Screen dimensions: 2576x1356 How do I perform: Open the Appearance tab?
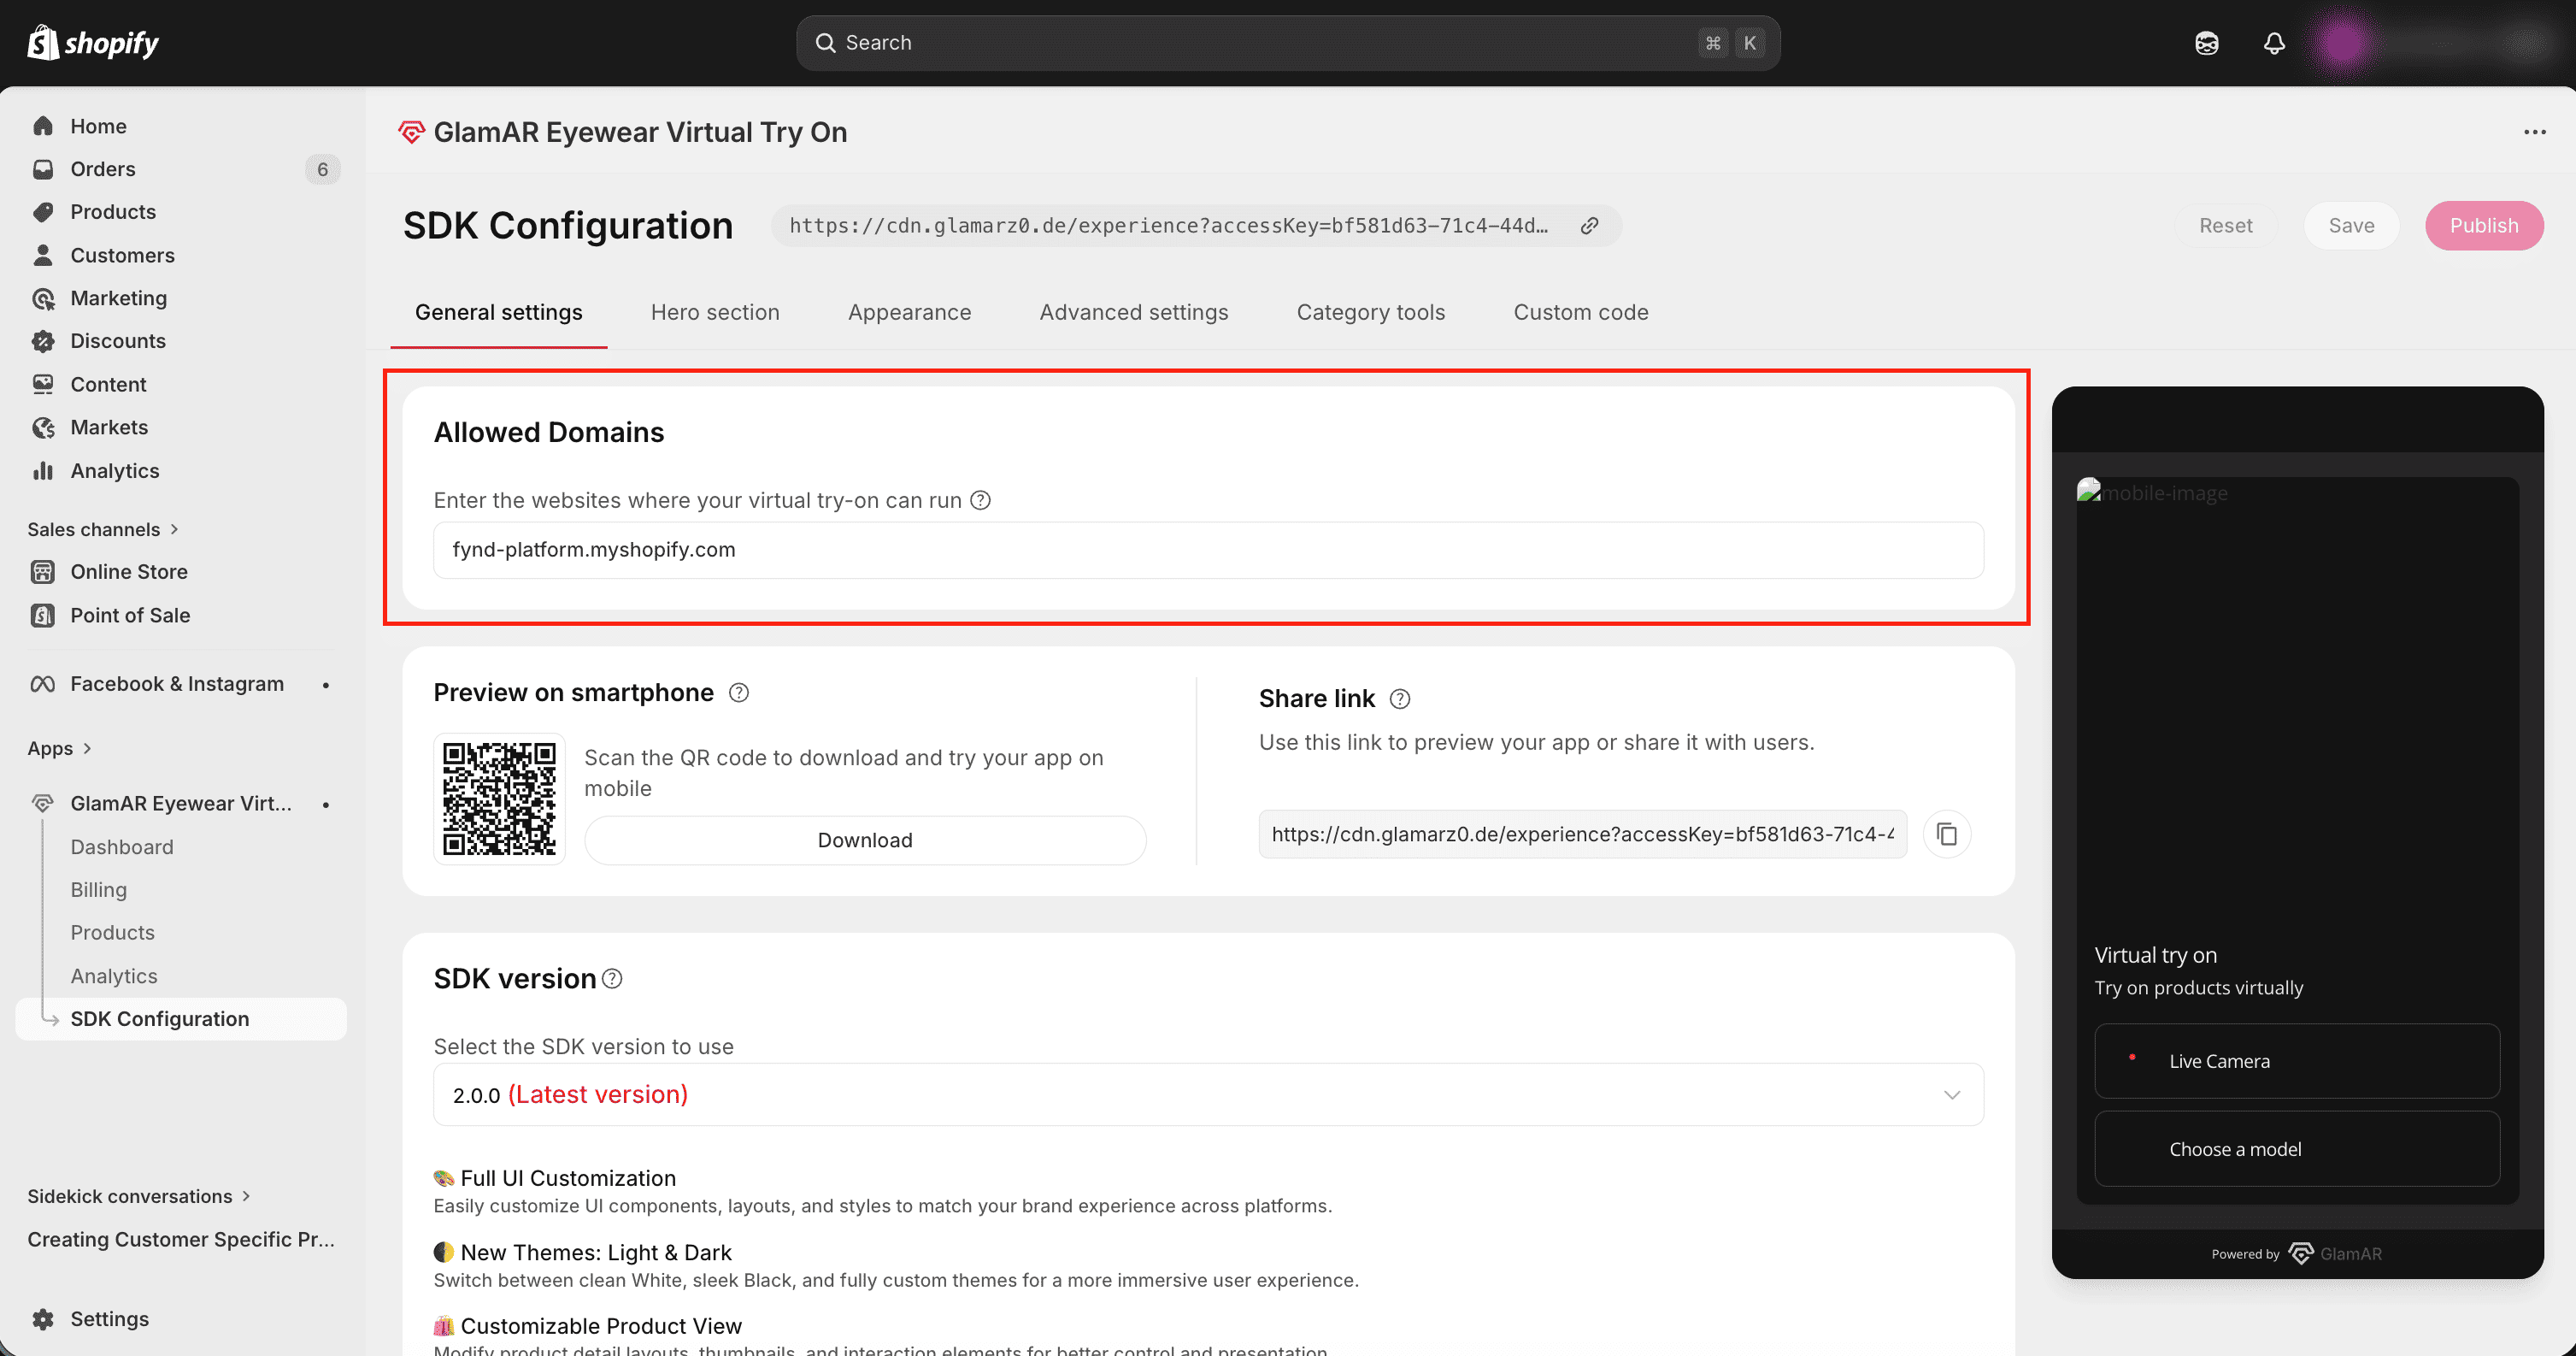909,312
